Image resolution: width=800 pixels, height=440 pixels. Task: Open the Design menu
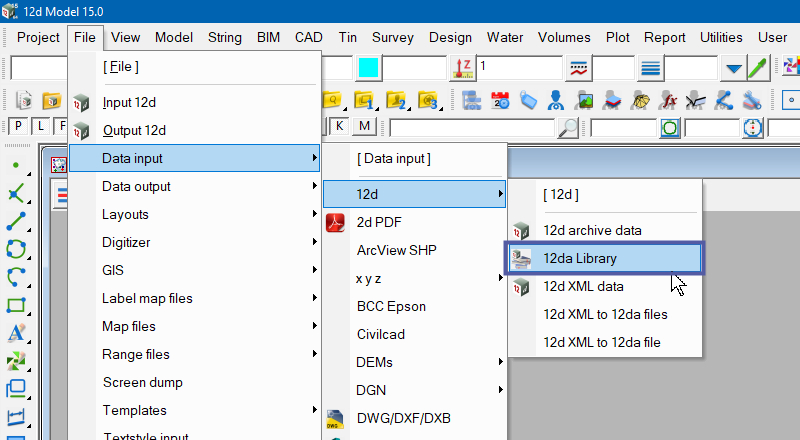point(450,38)
